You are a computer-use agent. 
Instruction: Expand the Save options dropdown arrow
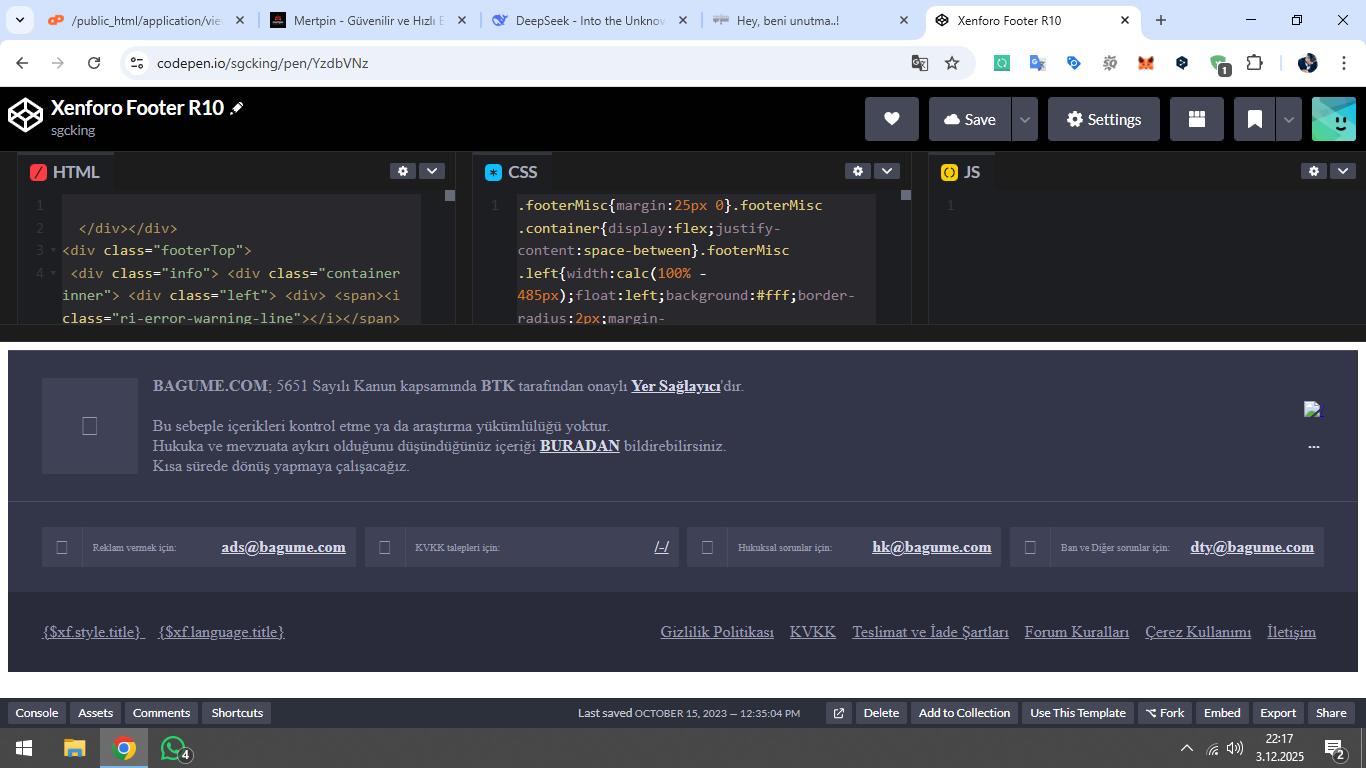tap(1024, 119)
